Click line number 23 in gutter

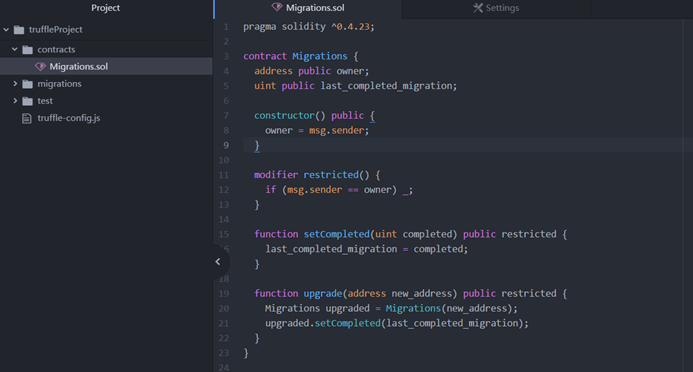(224, 353)
